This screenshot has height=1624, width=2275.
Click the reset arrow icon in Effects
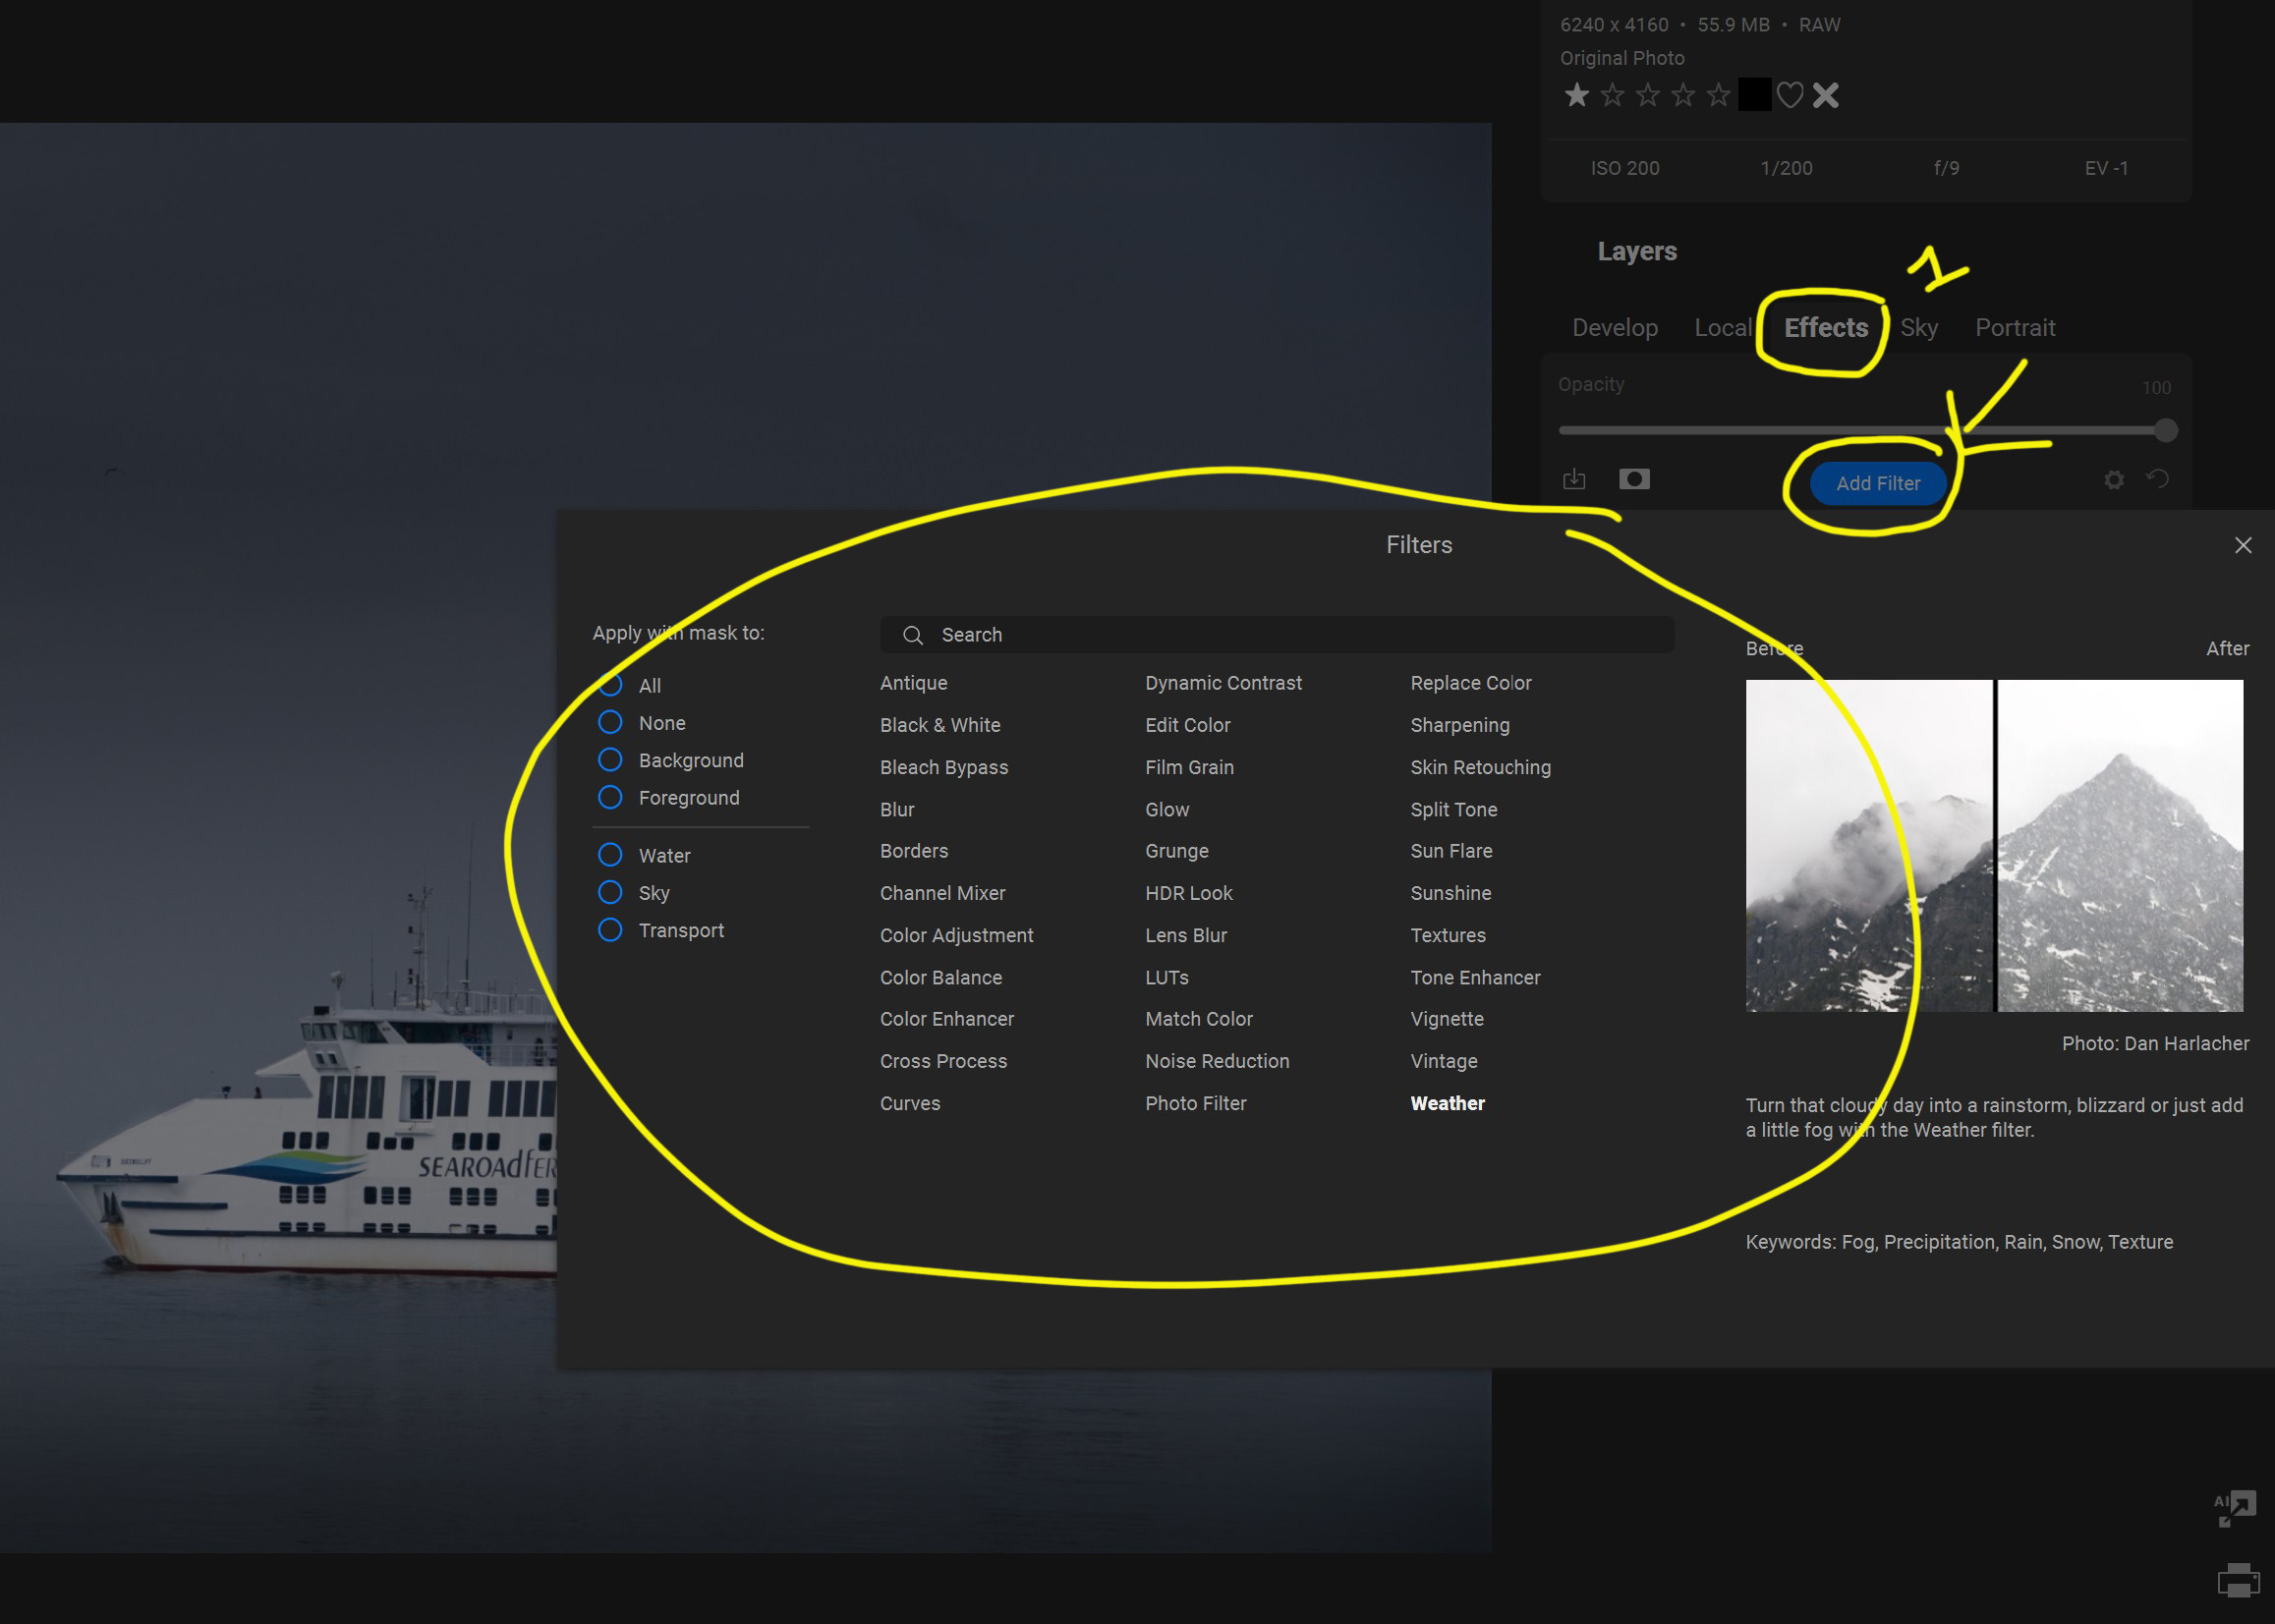click(2158, 479)
